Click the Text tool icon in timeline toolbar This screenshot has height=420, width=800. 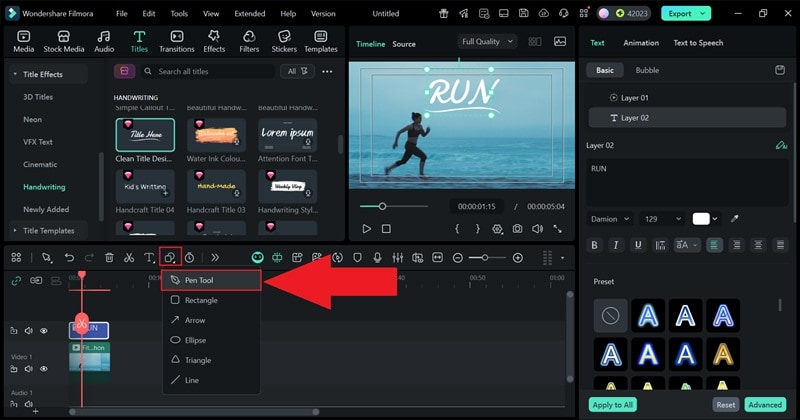149,258
